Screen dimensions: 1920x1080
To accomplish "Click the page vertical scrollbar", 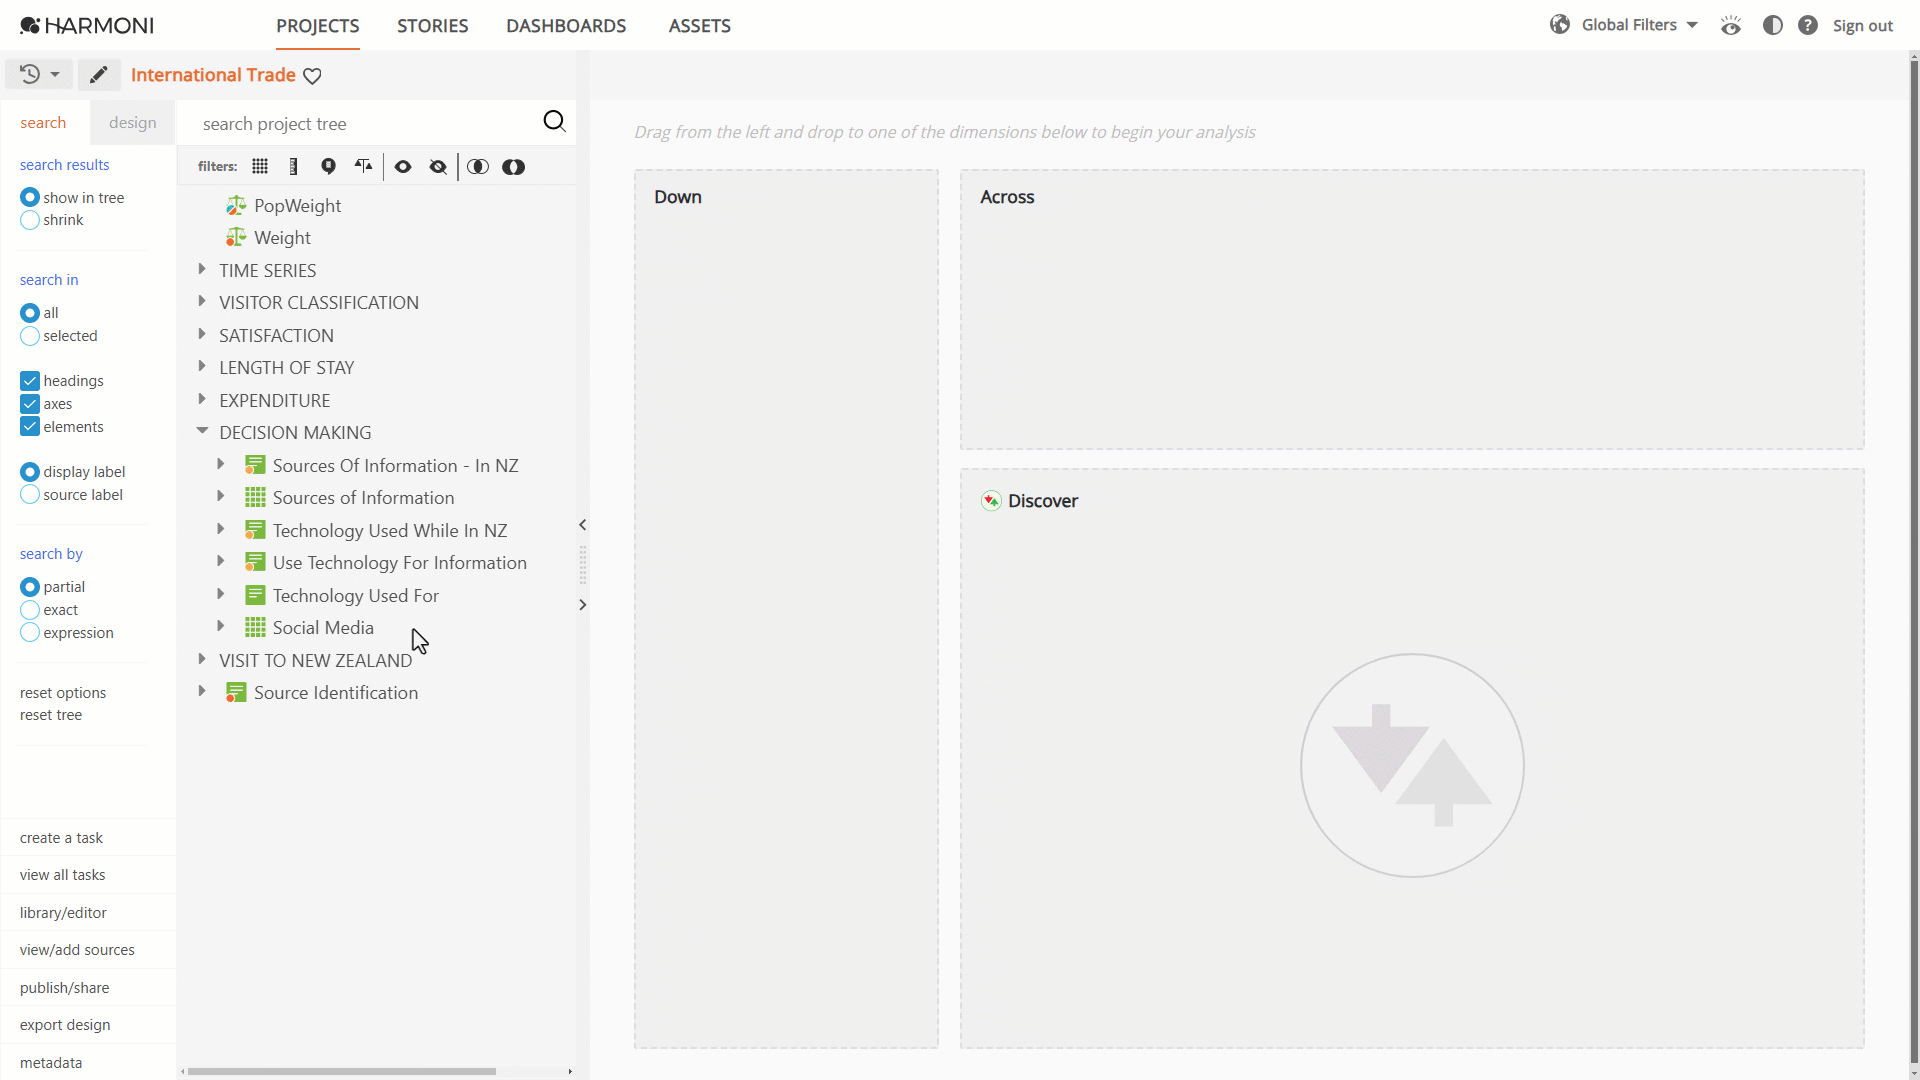I will [x=1914, y=560].
